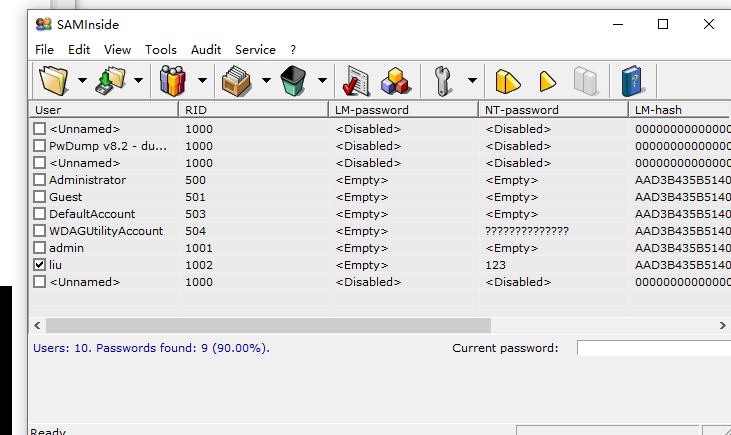The width and height of the screenshot is (731, 435).
Task: Open the import file folder icon
Action: pos(54,81)
